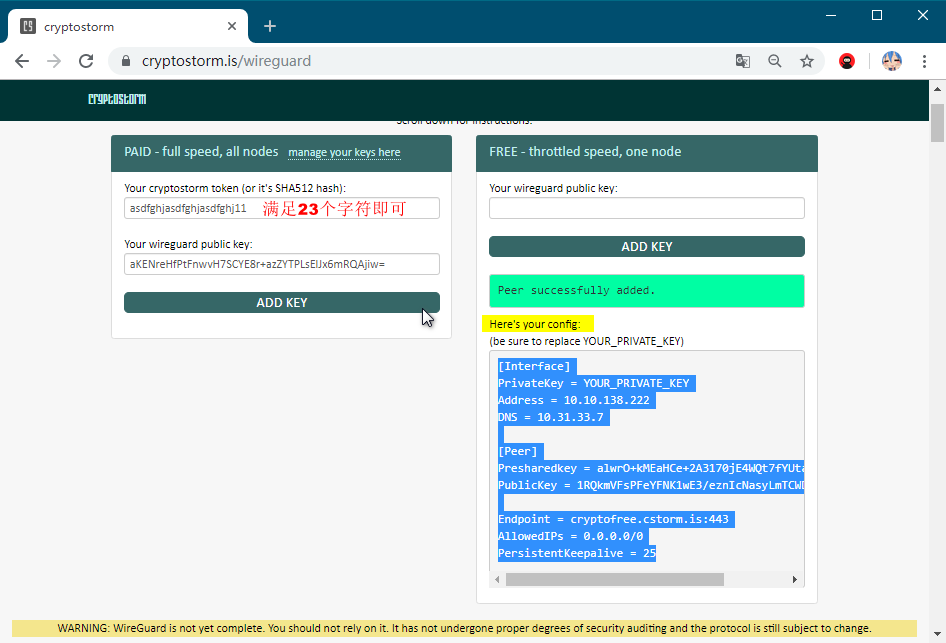
Task: Open the manage your keys here link
Action: [344, 152]
